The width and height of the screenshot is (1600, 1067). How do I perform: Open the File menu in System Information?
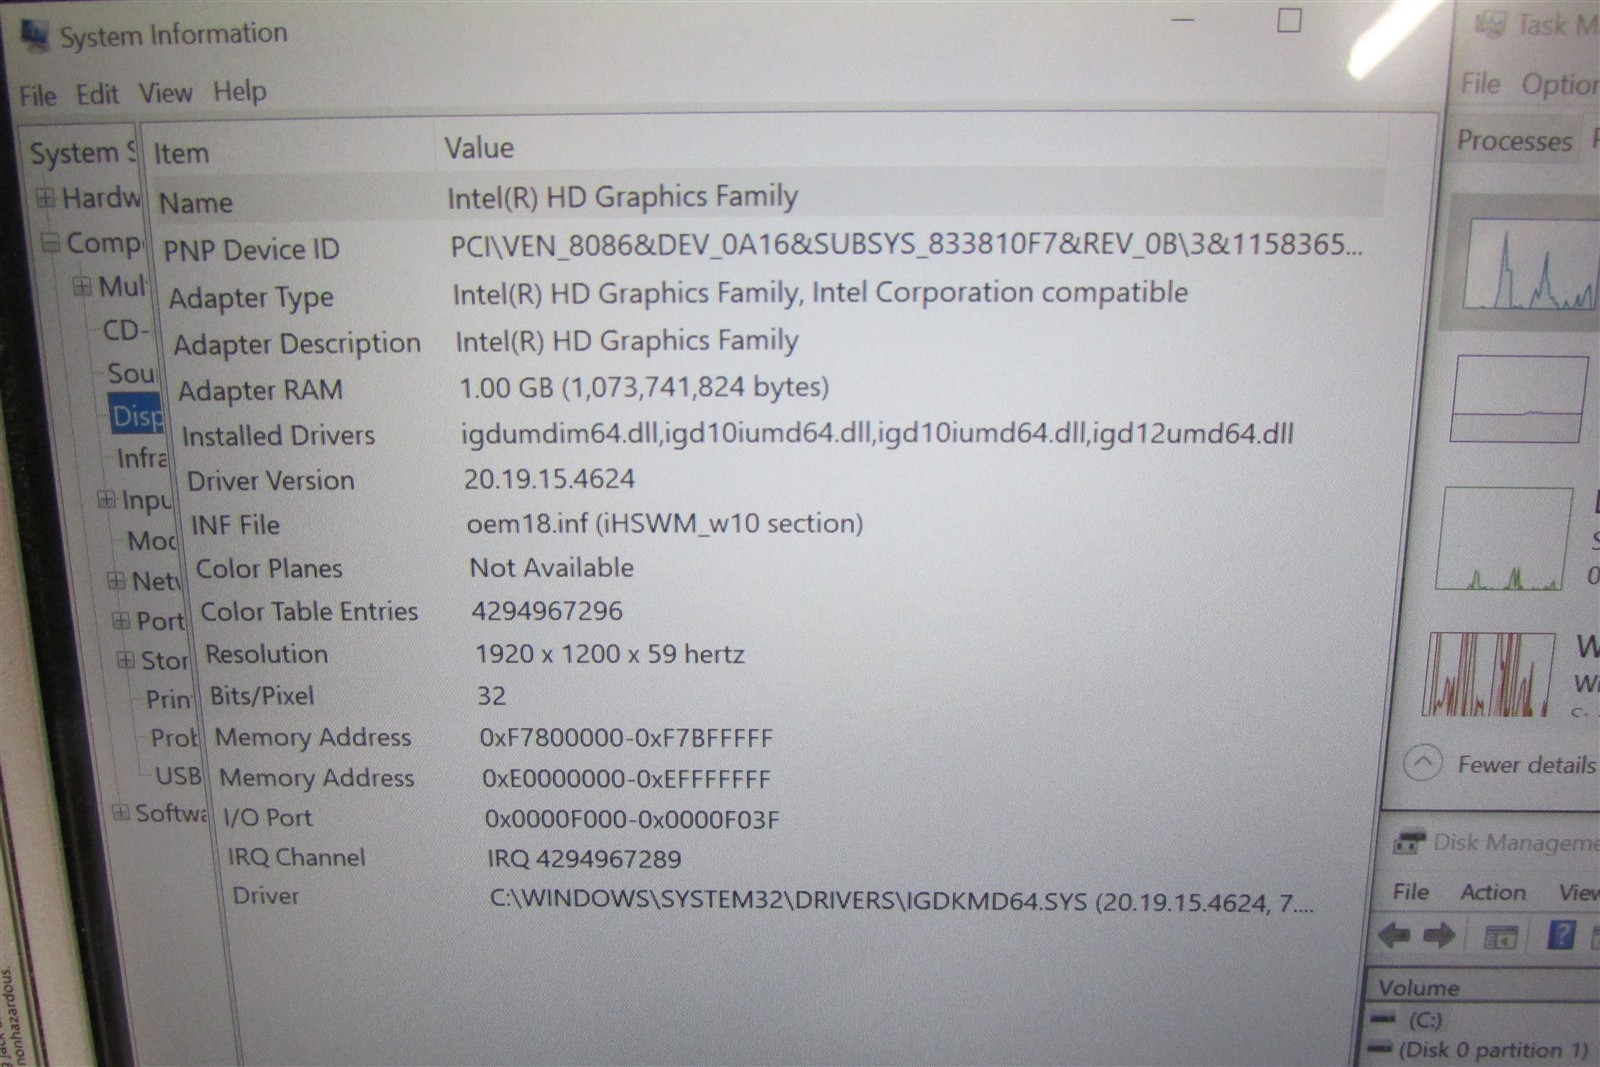pyautogui.click(x=38, y=95)
